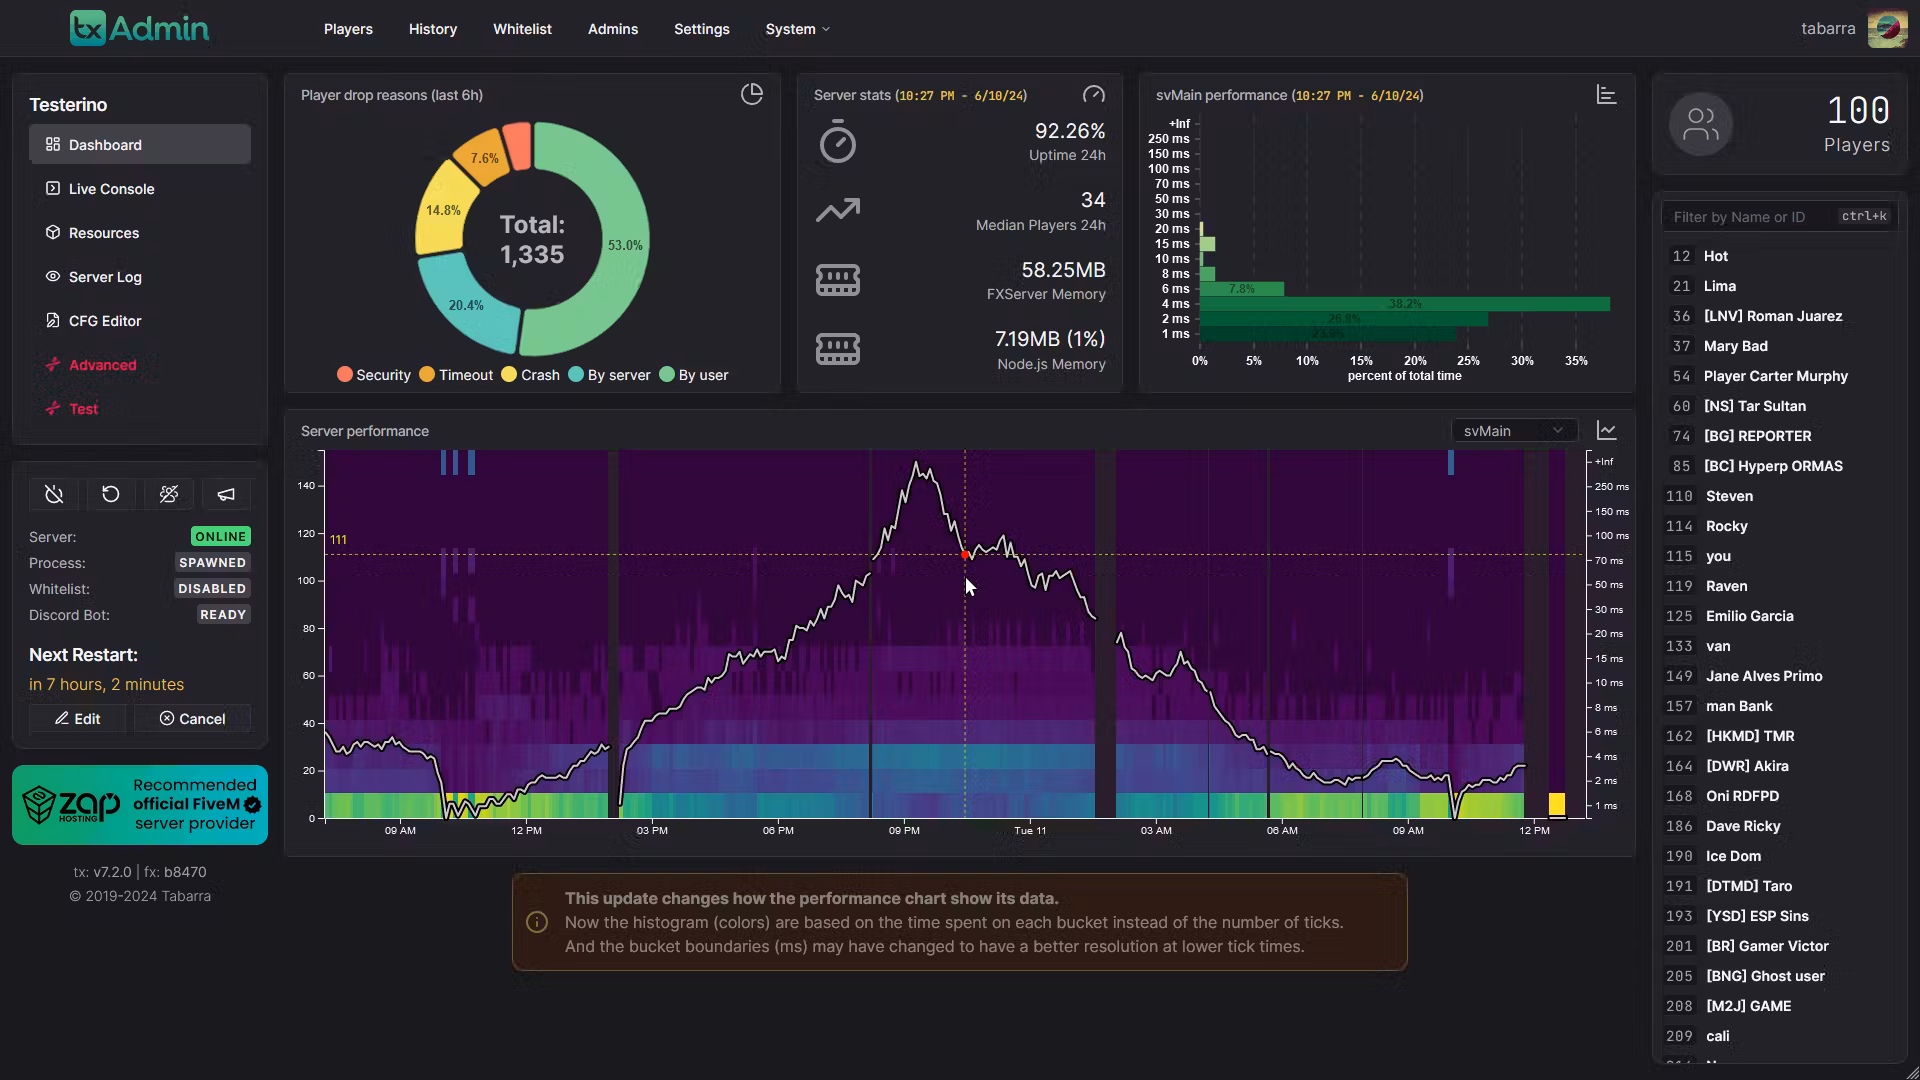Click the orange Timeout donut segment
The width and height of the screenshot is (1920, 1080).
[x=483, y=158]
